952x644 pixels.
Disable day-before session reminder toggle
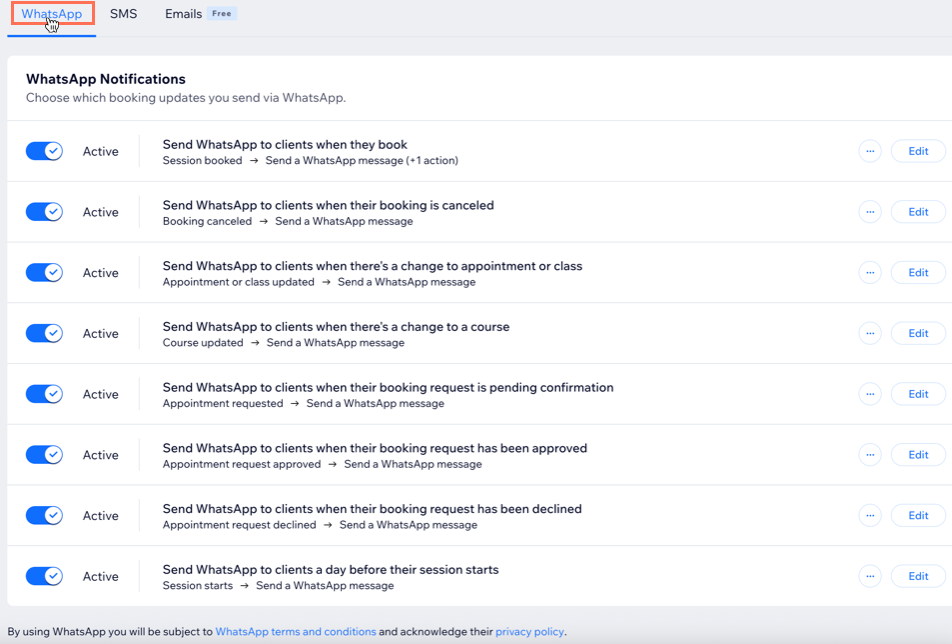point(44,576)
